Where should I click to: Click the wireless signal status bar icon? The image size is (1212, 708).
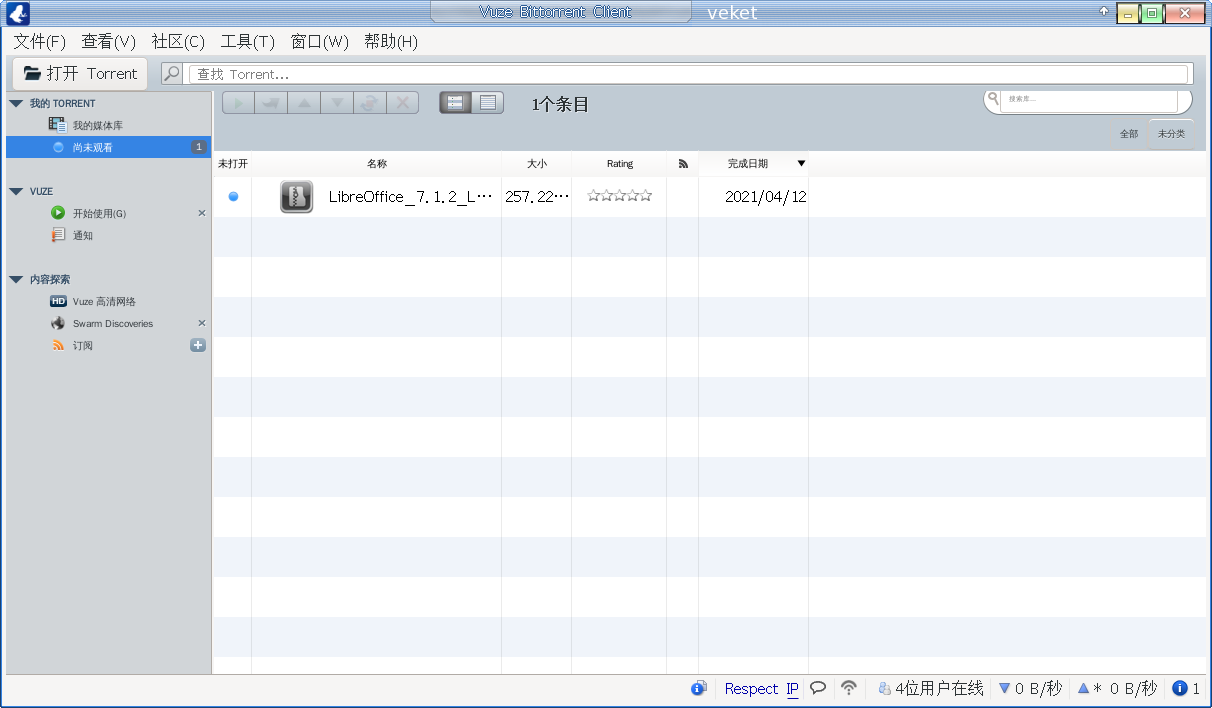(849, 688)
